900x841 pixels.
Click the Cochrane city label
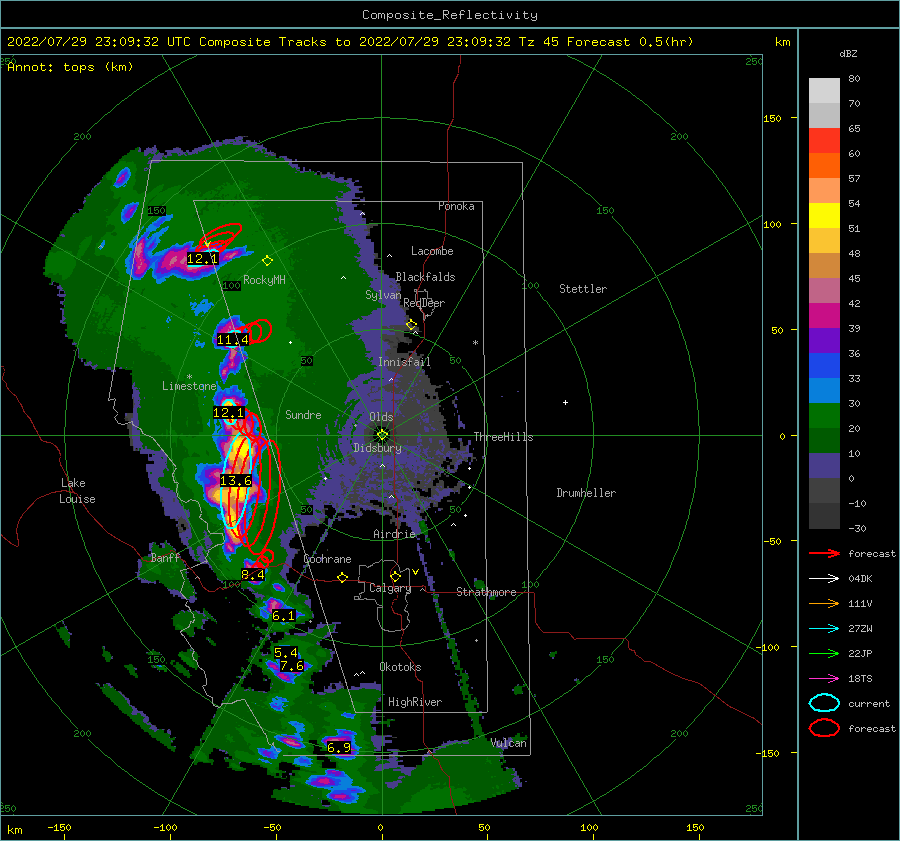[x=327, y=559]
